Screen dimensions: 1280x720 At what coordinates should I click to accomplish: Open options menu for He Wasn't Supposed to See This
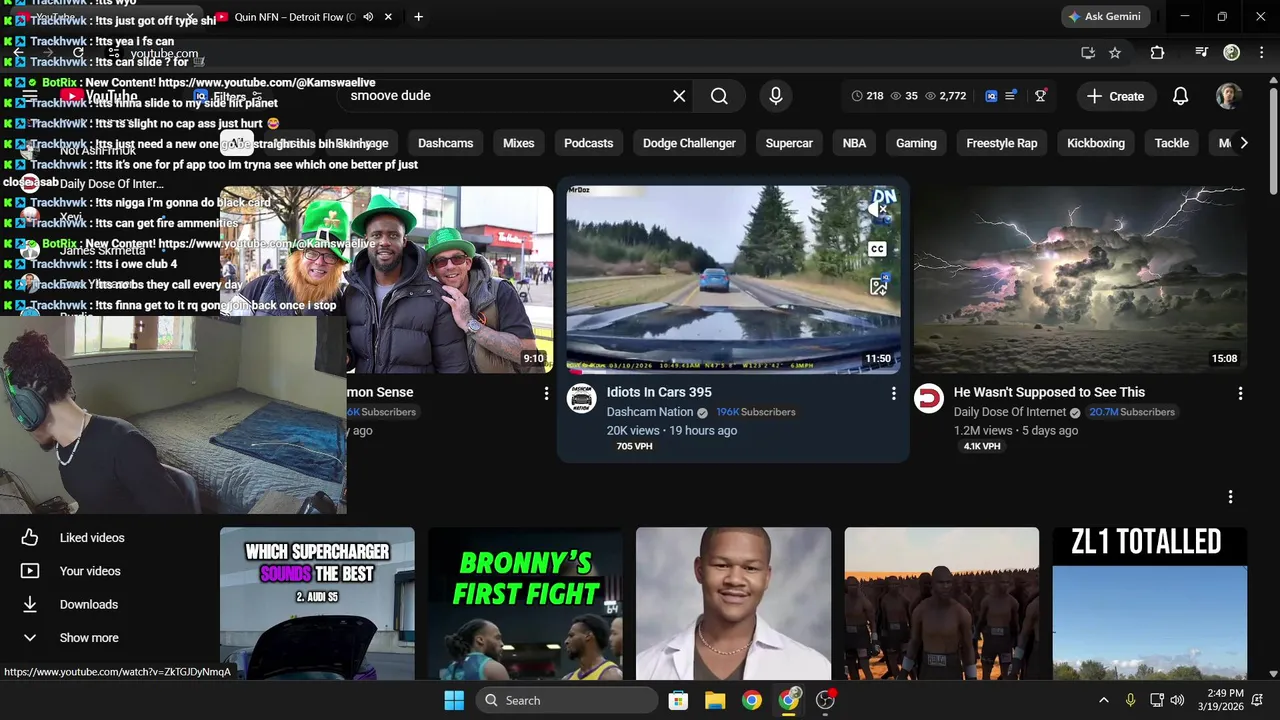tap(1240, 394)
